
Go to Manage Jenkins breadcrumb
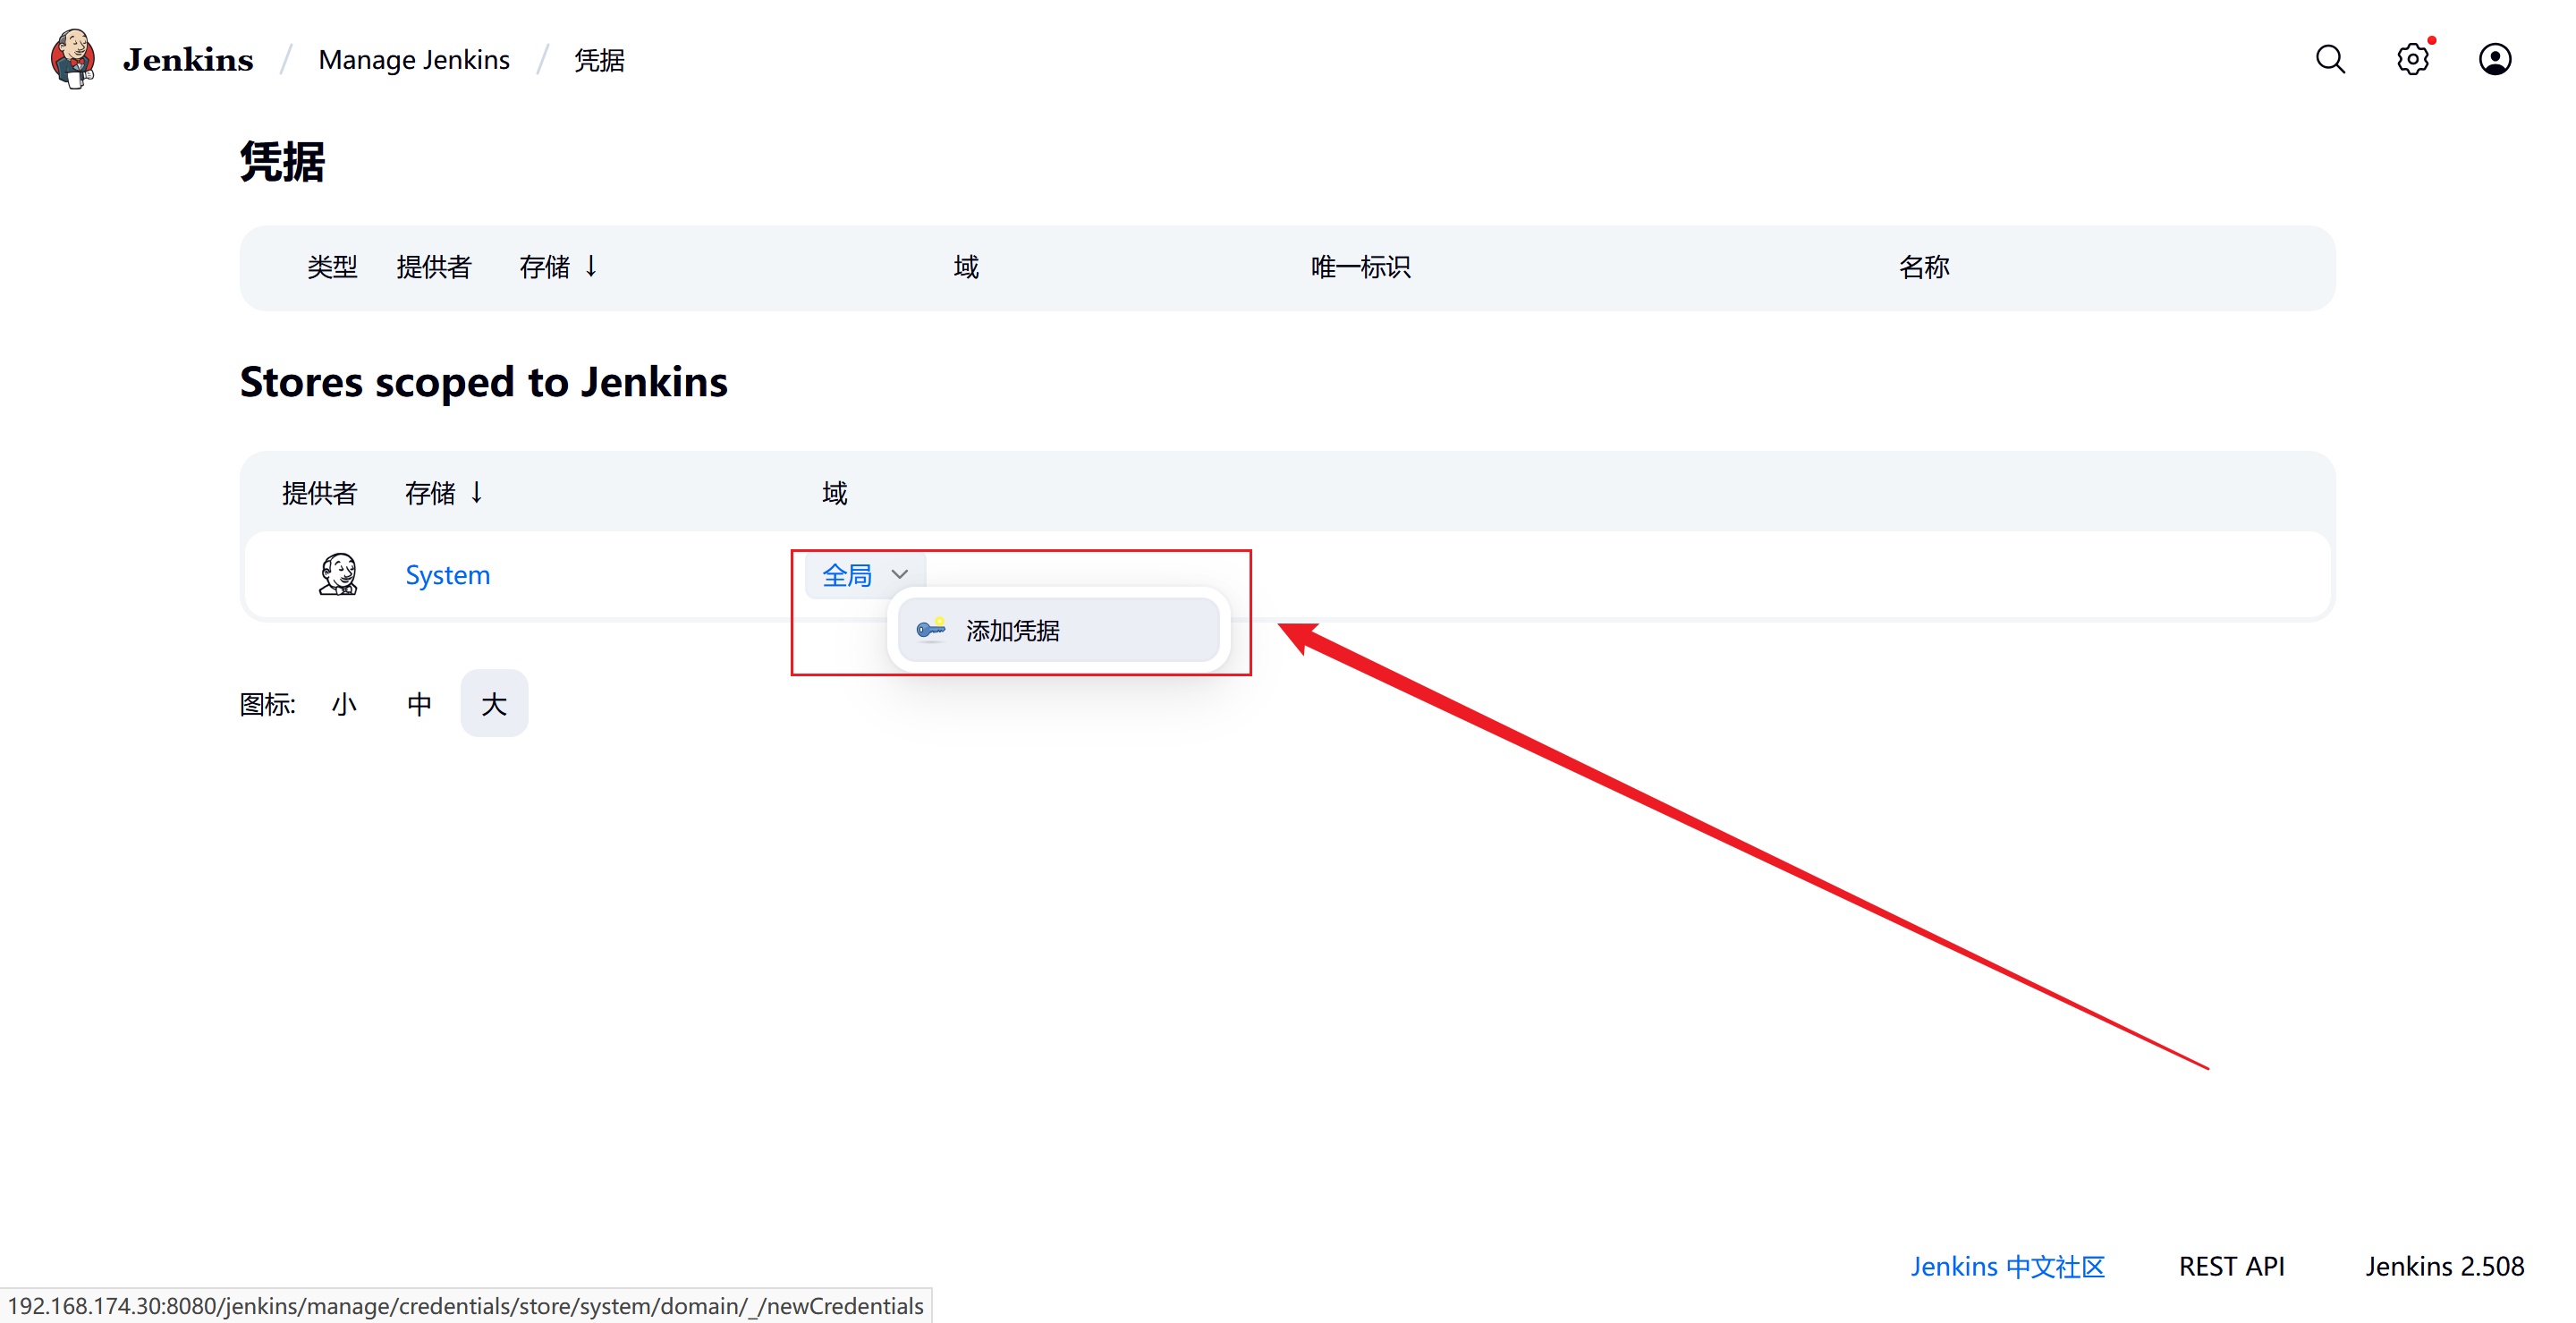click(x=414, y=60)
